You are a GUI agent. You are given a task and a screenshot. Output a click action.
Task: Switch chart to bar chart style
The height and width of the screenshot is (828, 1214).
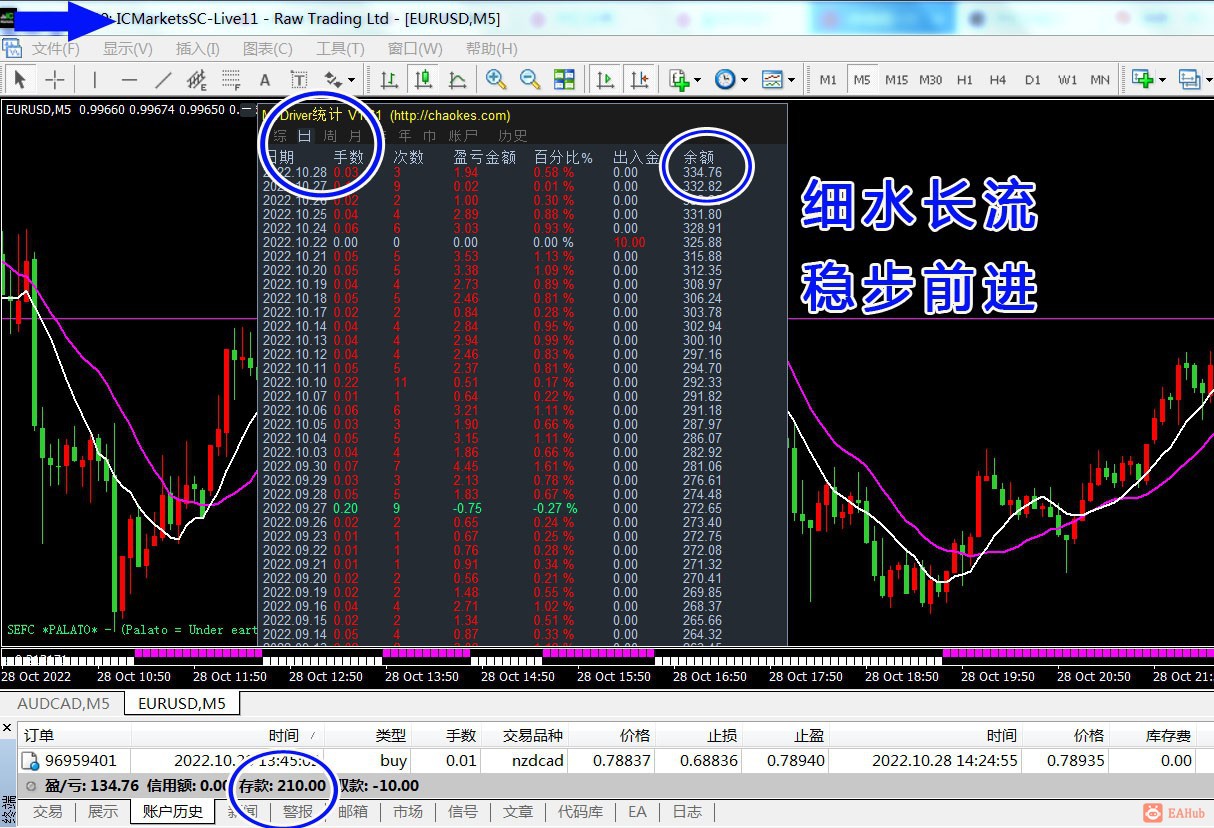(390, 80)
